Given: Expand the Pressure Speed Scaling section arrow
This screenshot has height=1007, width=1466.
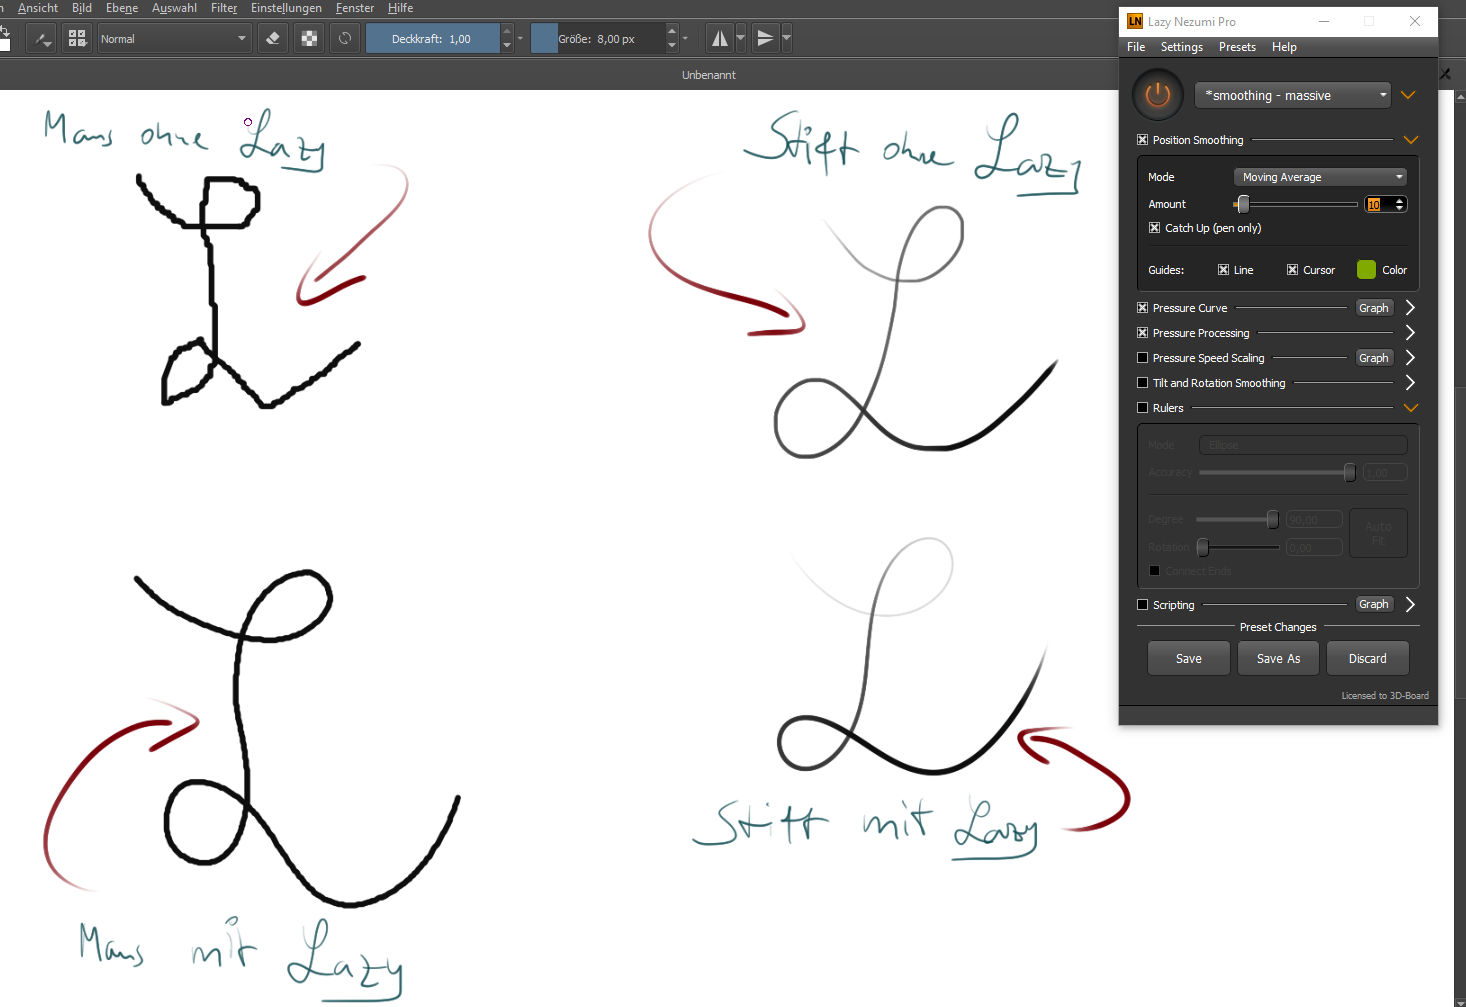Looking at the screenshot, I should click(x=1410, y=358).
